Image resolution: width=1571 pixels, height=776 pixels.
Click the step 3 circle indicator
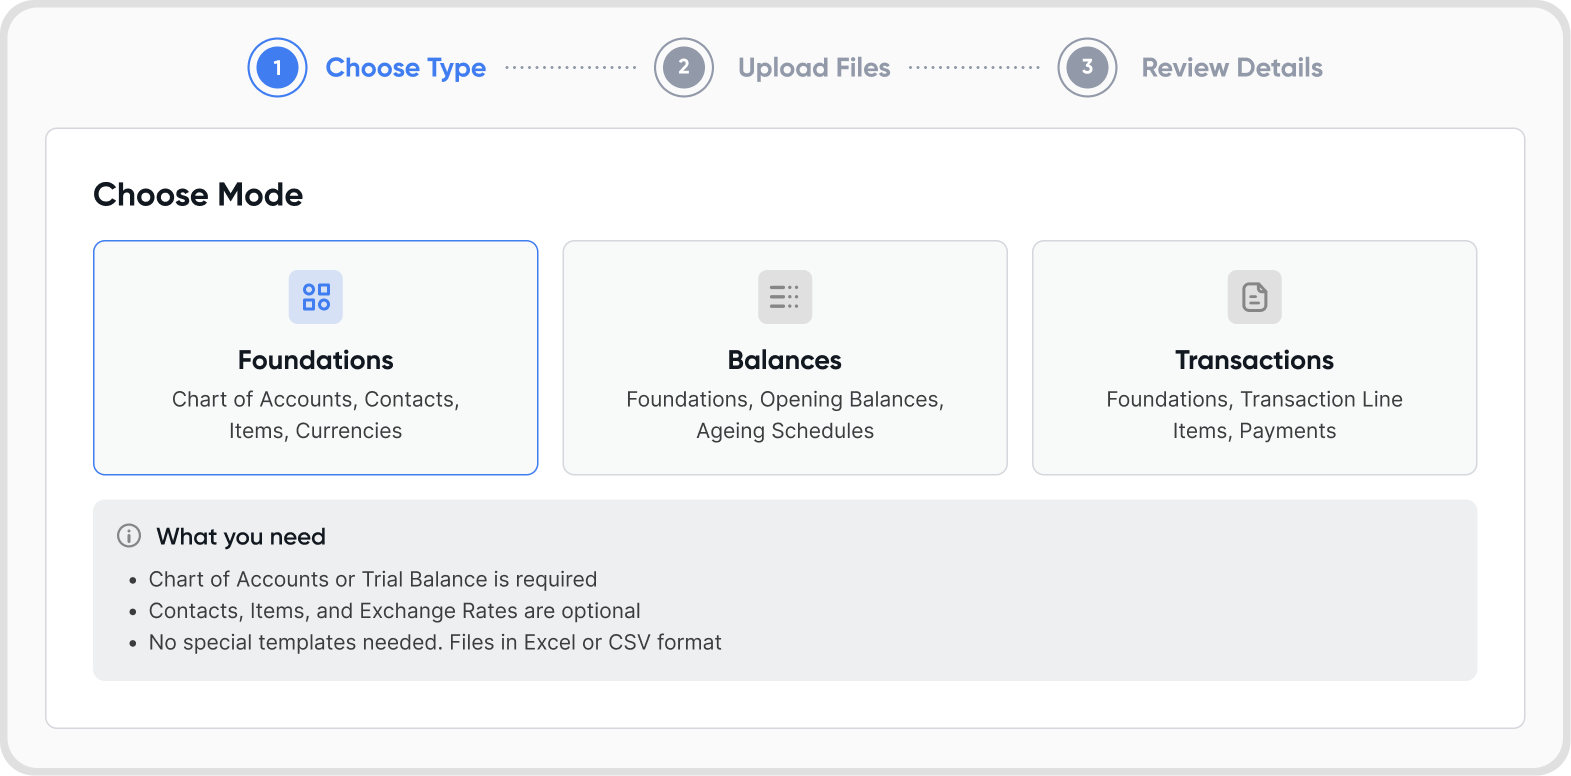tap(1087, 68)
